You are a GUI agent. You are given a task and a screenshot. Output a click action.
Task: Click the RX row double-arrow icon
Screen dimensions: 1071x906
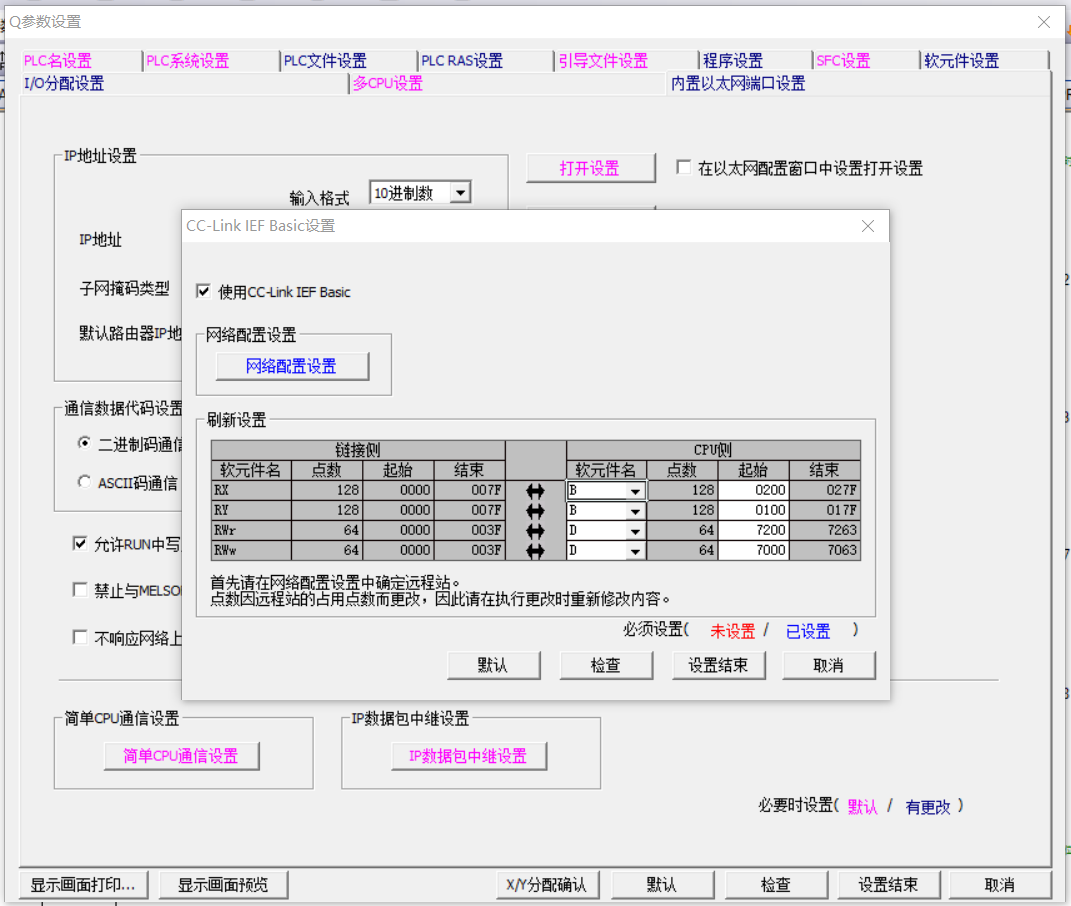pyautogui.click(x=535, y=491)
